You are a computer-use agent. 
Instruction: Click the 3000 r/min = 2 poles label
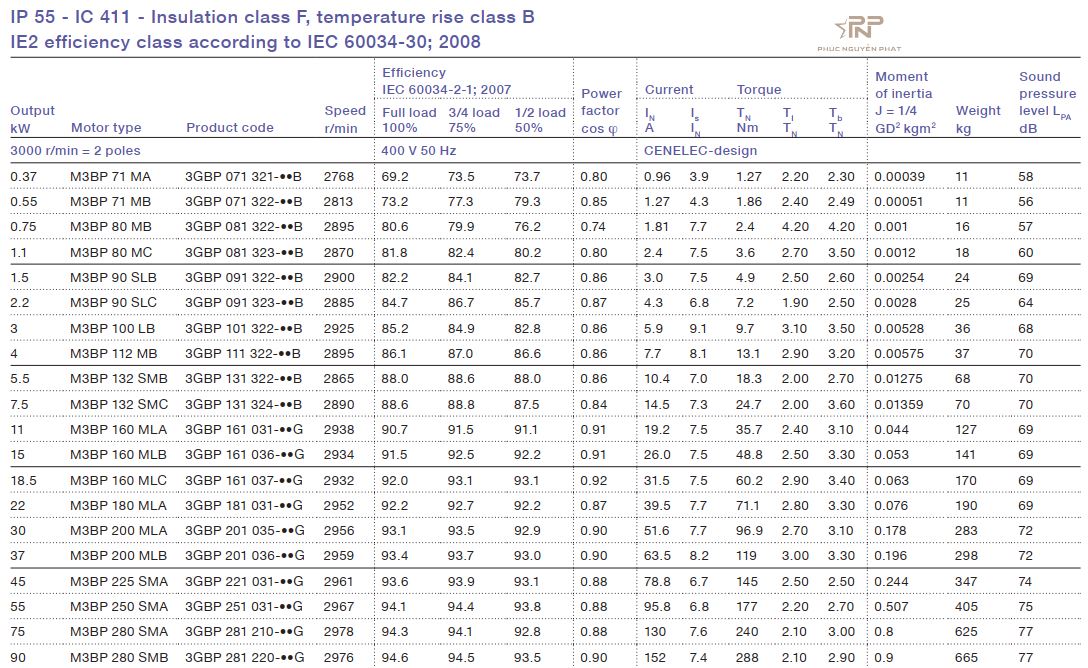(76, 151)
